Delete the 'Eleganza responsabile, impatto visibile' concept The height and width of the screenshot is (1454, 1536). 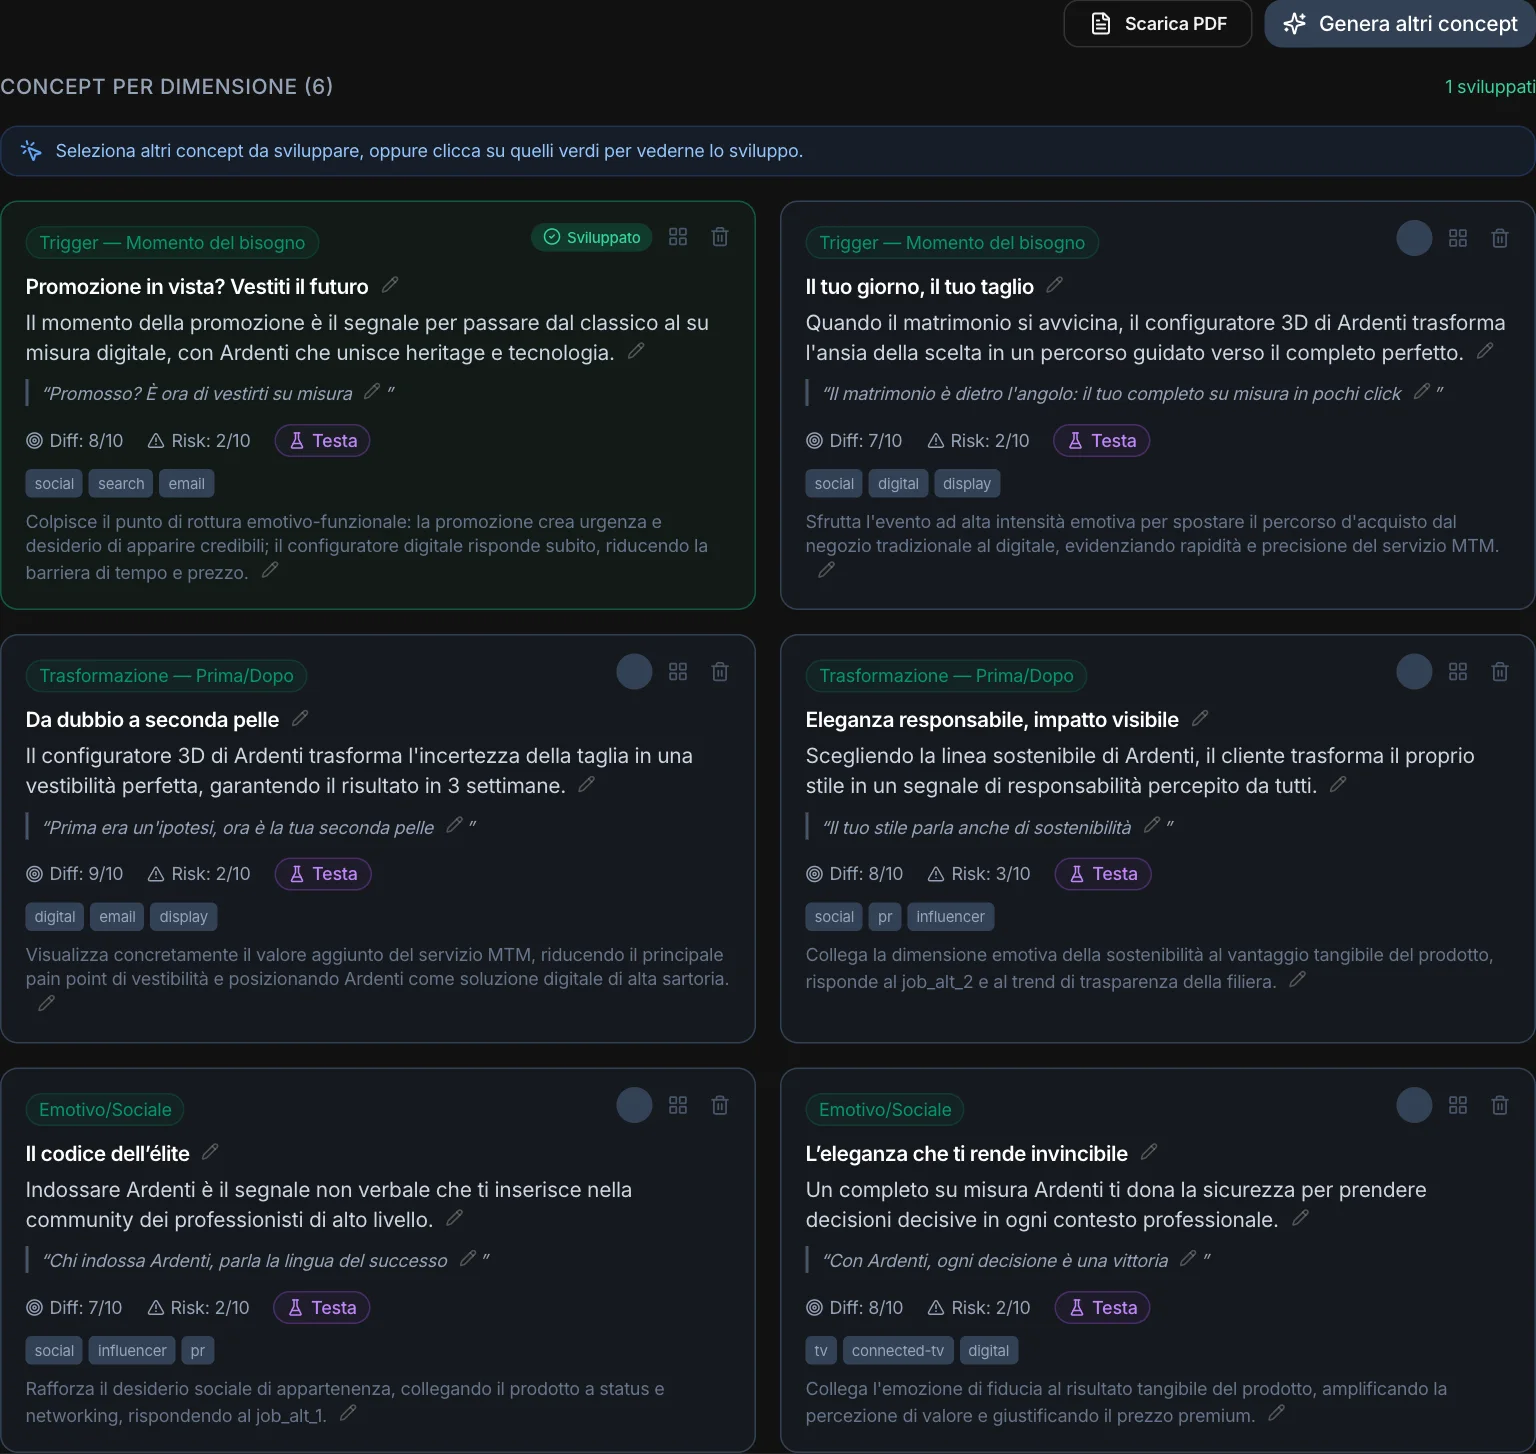(x=1500, y=671)
